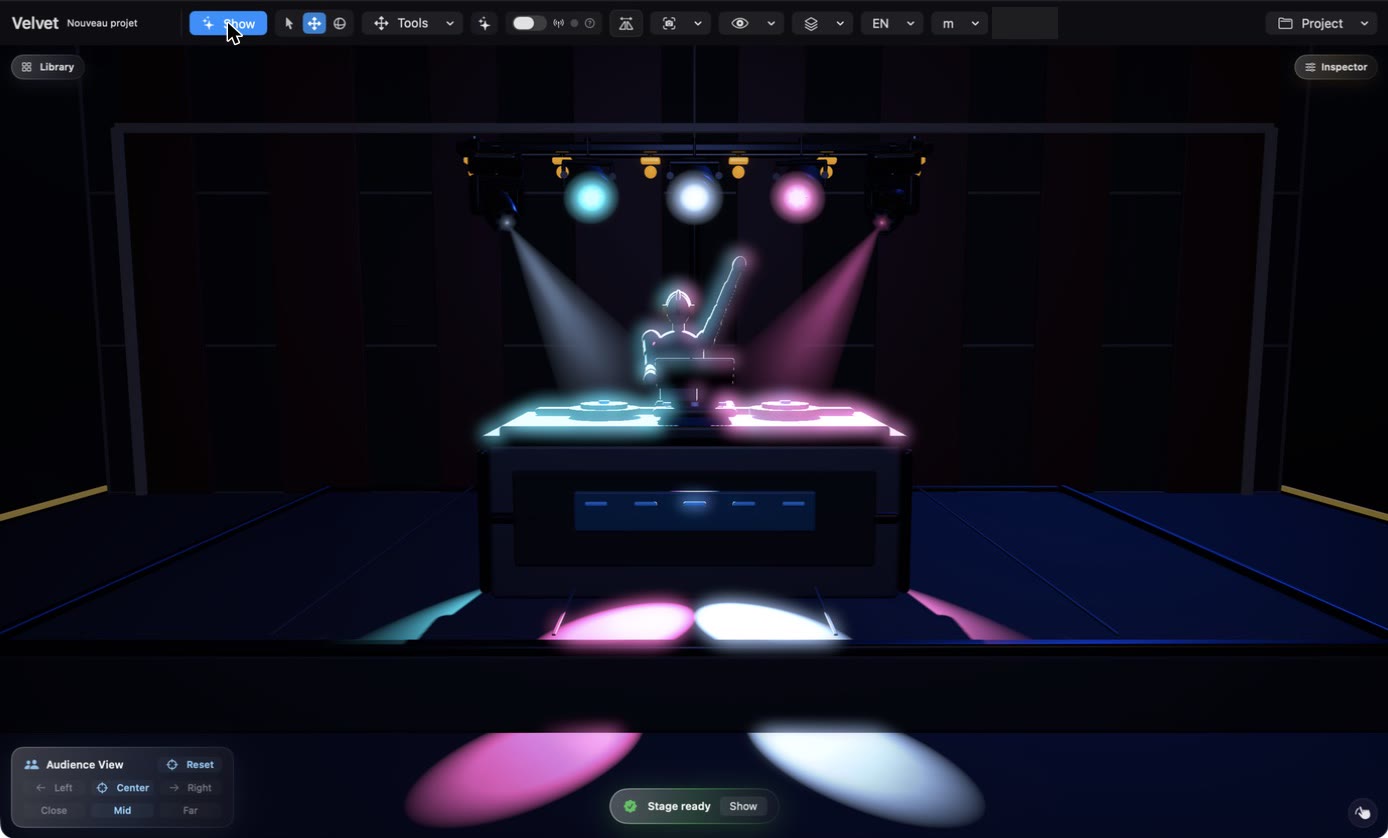Click the stage perspective icon
The width and height of the screenshot is (1388, 838).
tap(626, 23)
